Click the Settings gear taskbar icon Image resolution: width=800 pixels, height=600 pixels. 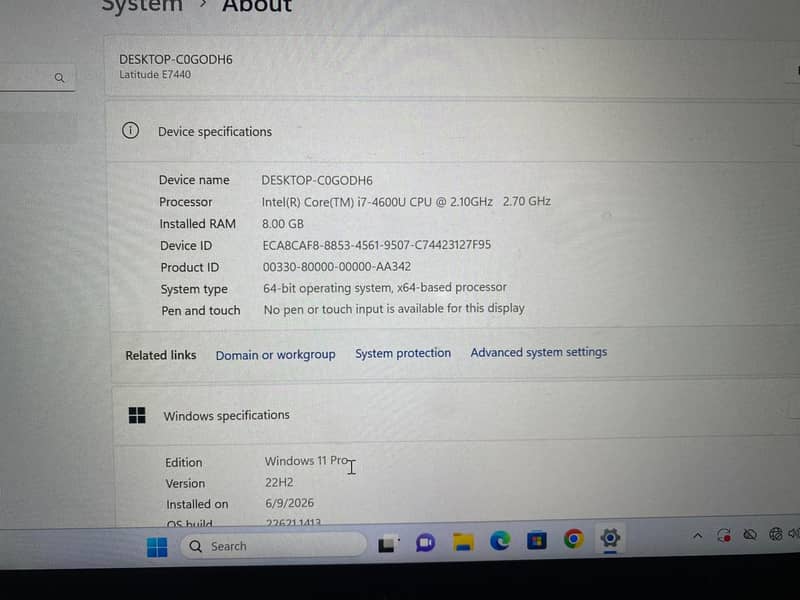610,538
